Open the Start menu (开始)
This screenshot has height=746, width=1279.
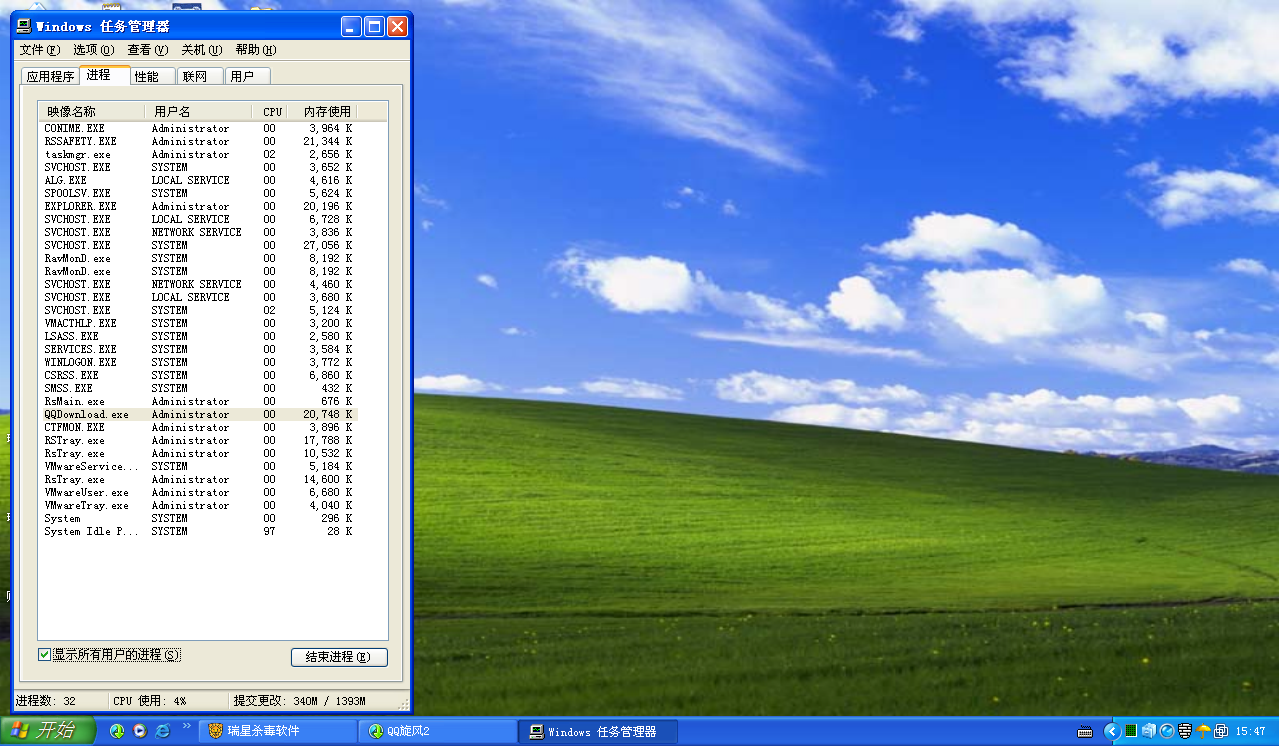[x=48, y=731]
